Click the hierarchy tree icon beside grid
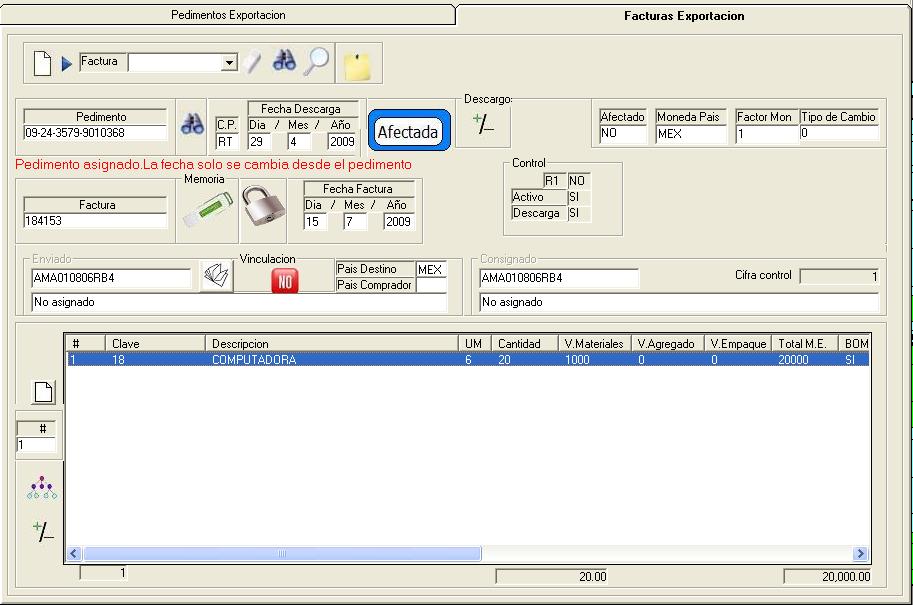913x605 pixels. point(42,488)
